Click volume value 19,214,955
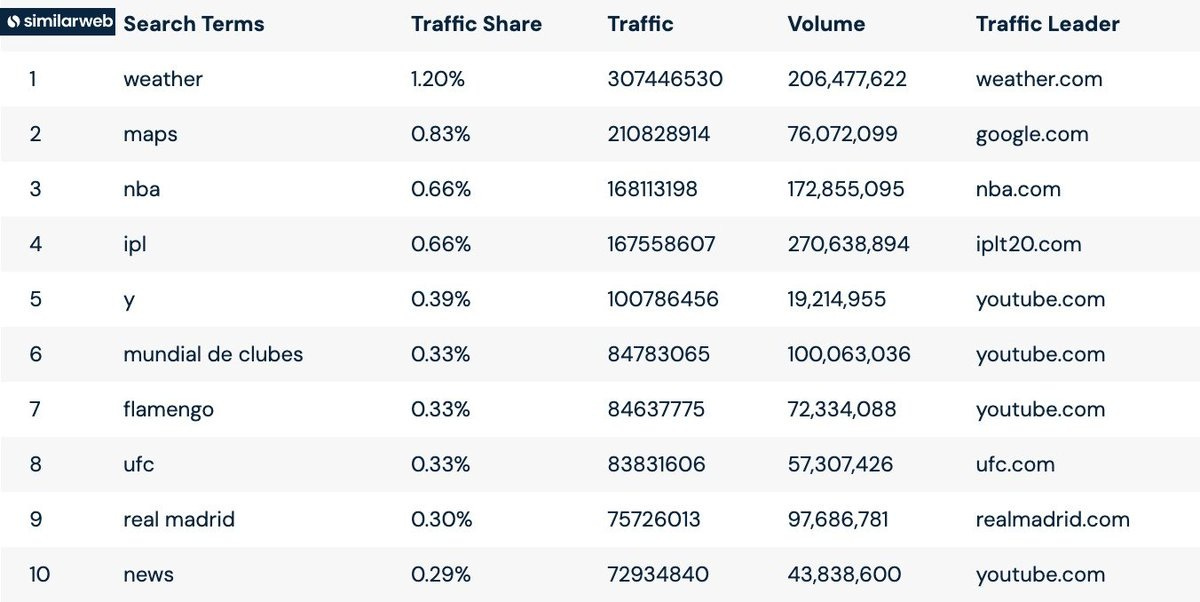Screen dimensions: 1200x602 837,299
